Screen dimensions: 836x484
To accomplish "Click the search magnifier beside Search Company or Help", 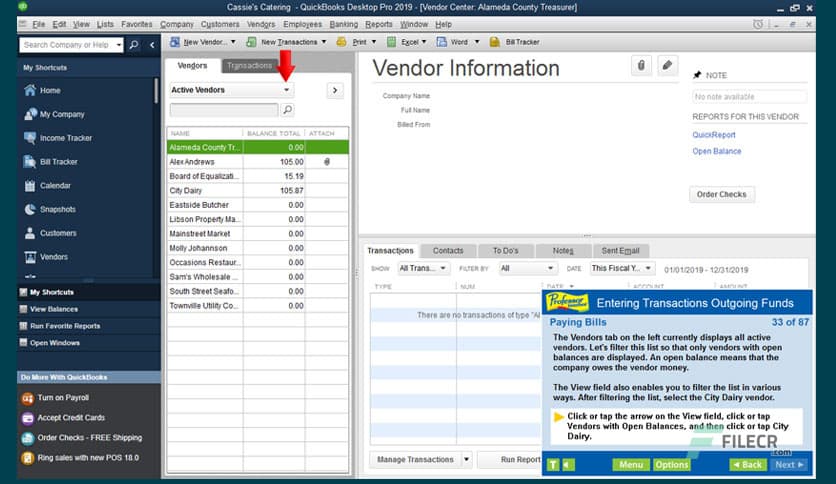I will [134, 45].
